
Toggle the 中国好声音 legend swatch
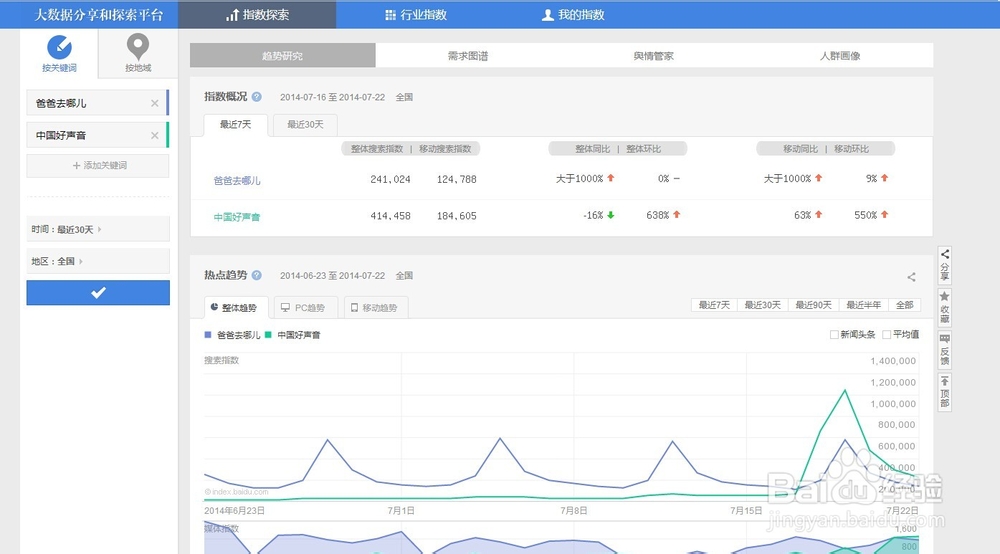pos(268,335)
